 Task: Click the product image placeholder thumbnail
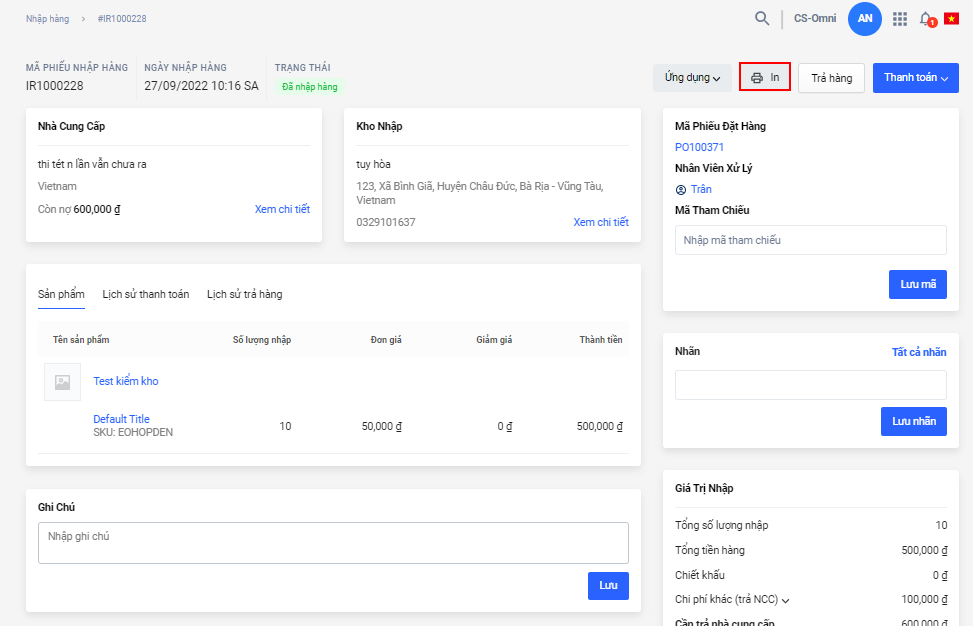[x=62, y=382]
